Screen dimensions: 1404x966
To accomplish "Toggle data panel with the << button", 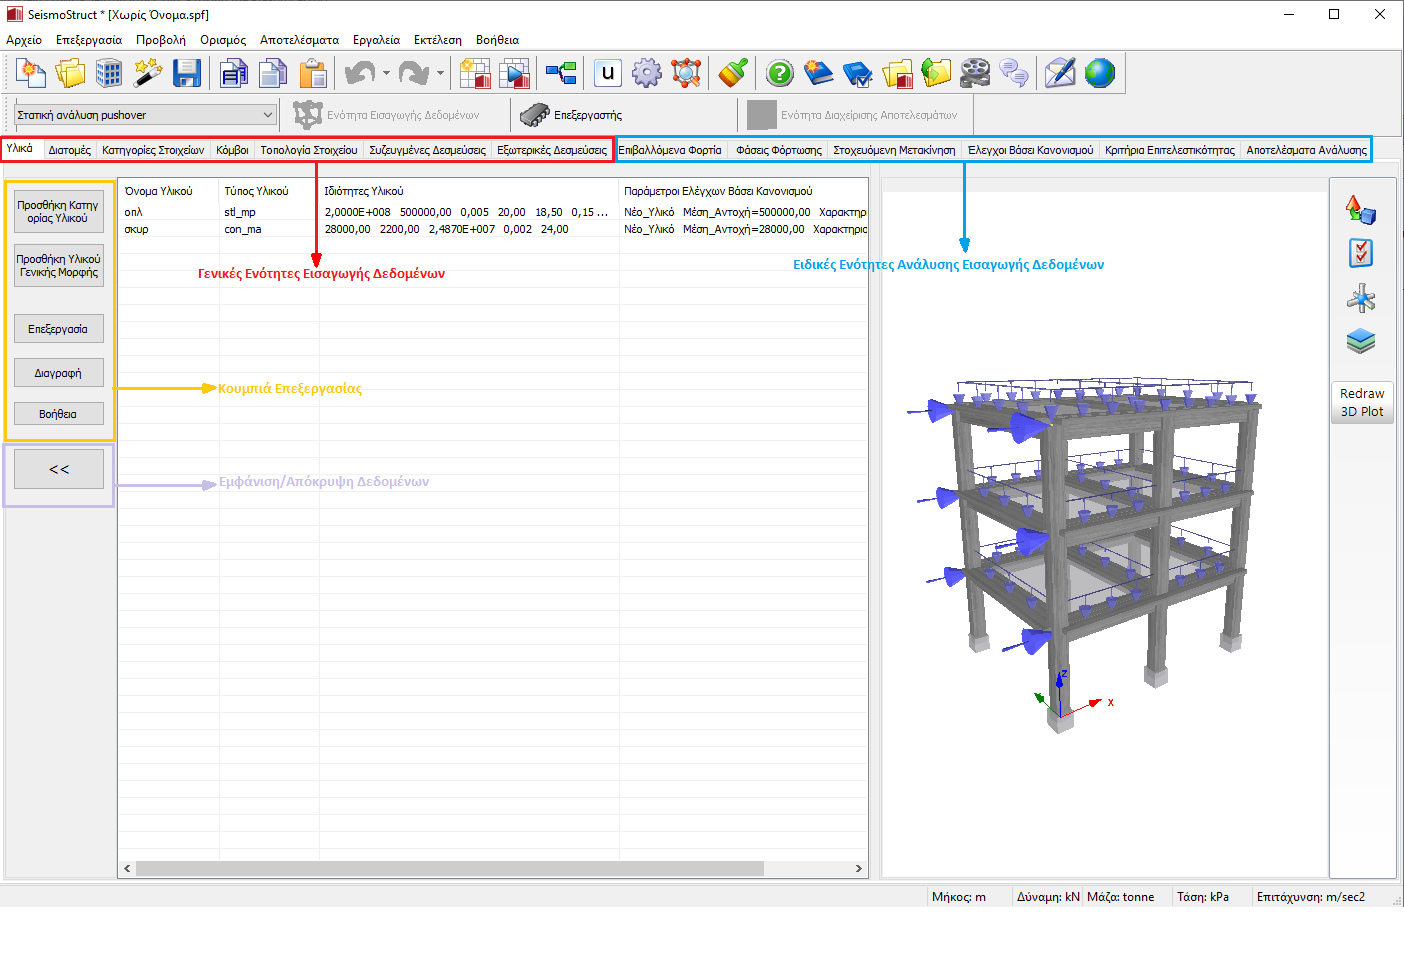I will pyautogui.click(x=59, y=469).
